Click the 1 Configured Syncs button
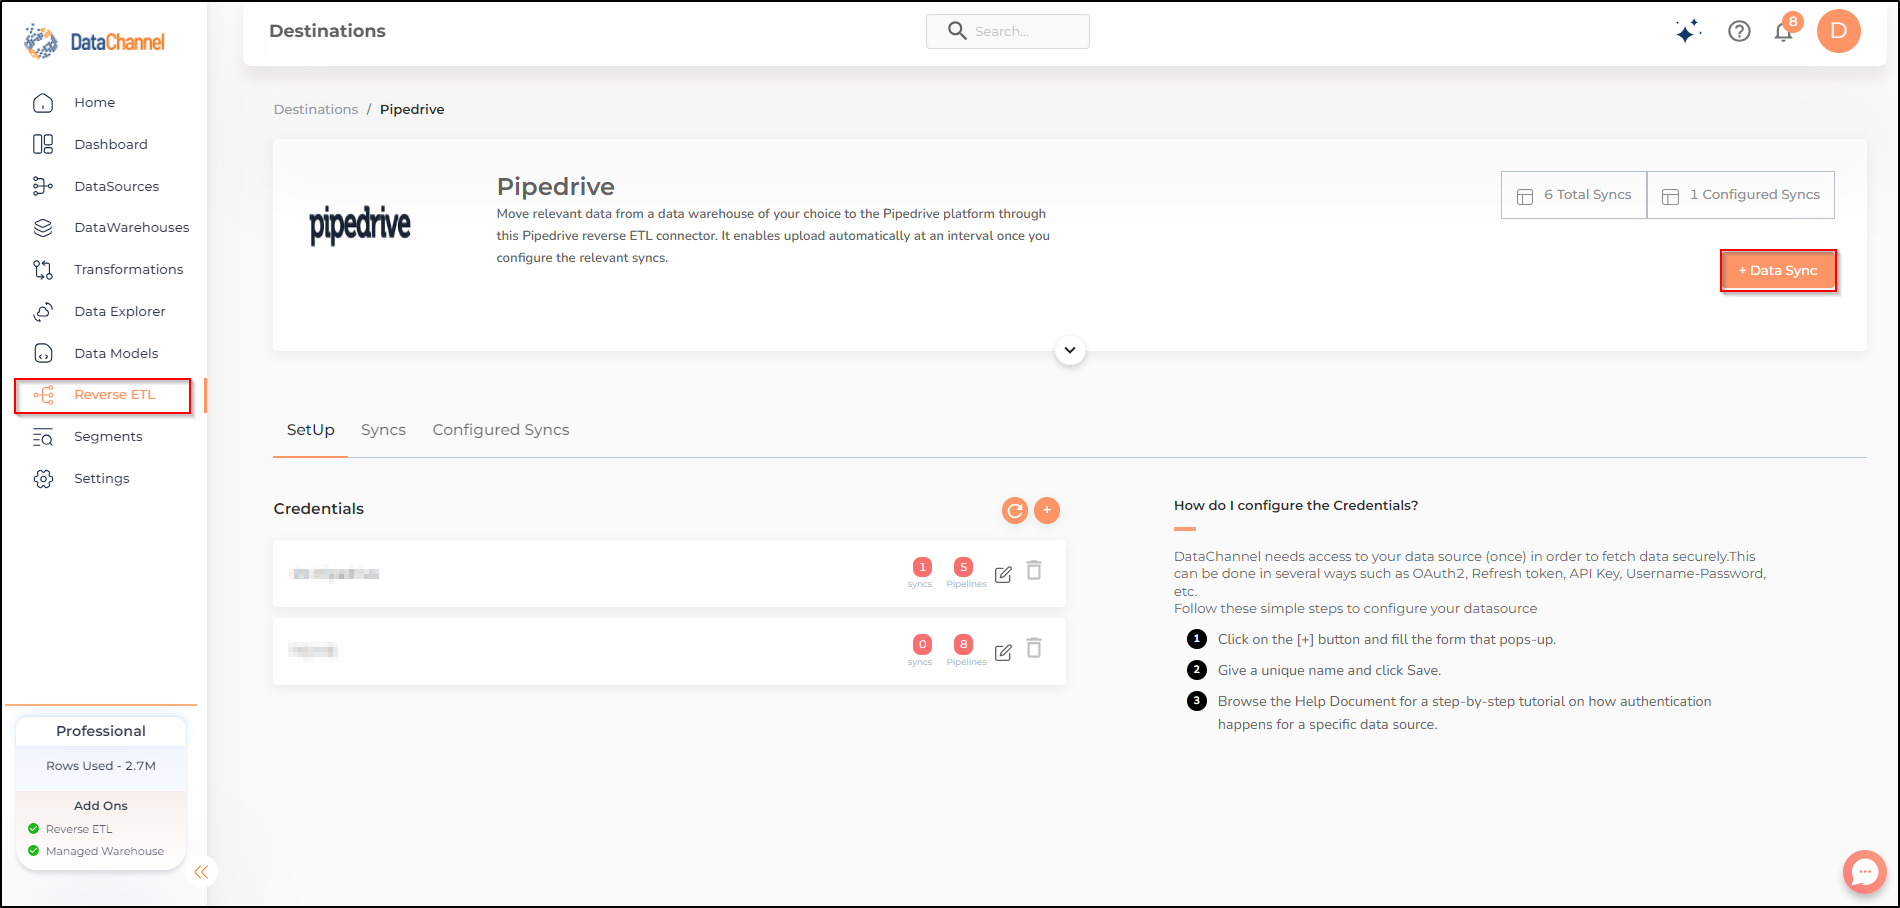This screenshot has height=908, width=1900. 1741,195
